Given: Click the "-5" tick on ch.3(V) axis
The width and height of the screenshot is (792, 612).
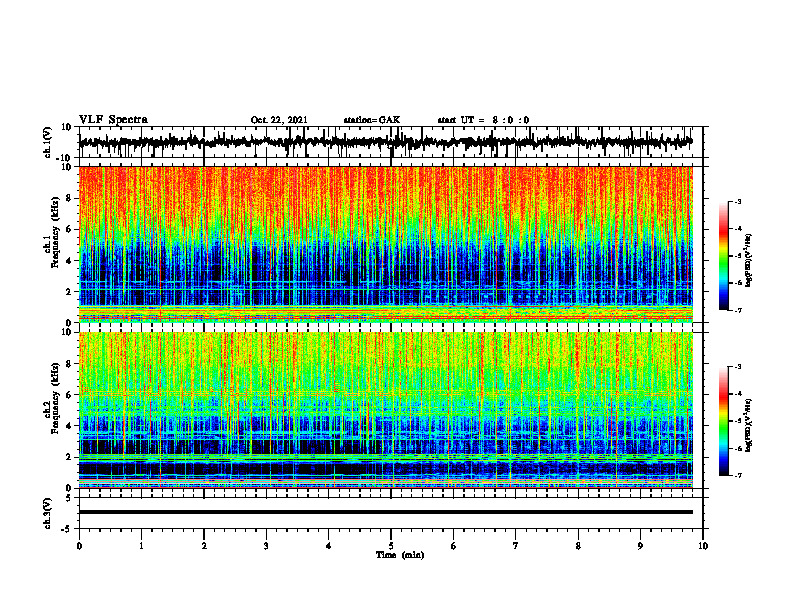Looking at the screenshot, I should [x=67, y=528].
